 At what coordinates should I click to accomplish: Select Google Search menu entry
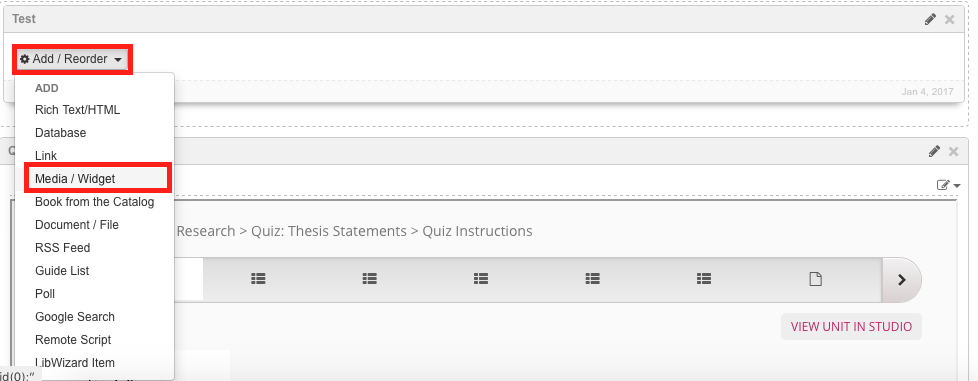click(x=75, y=317)
